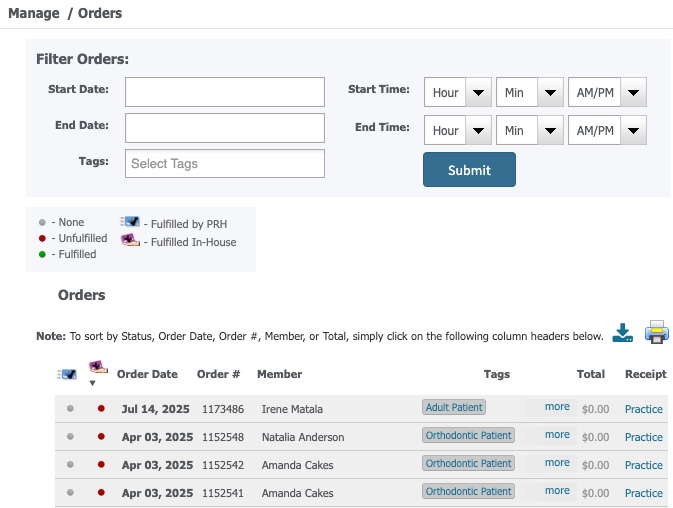Click Orthodontic Patient tag on order 1152542
Image resolution: width=673 pixels, height=508 pixels.
click(468, 463)
